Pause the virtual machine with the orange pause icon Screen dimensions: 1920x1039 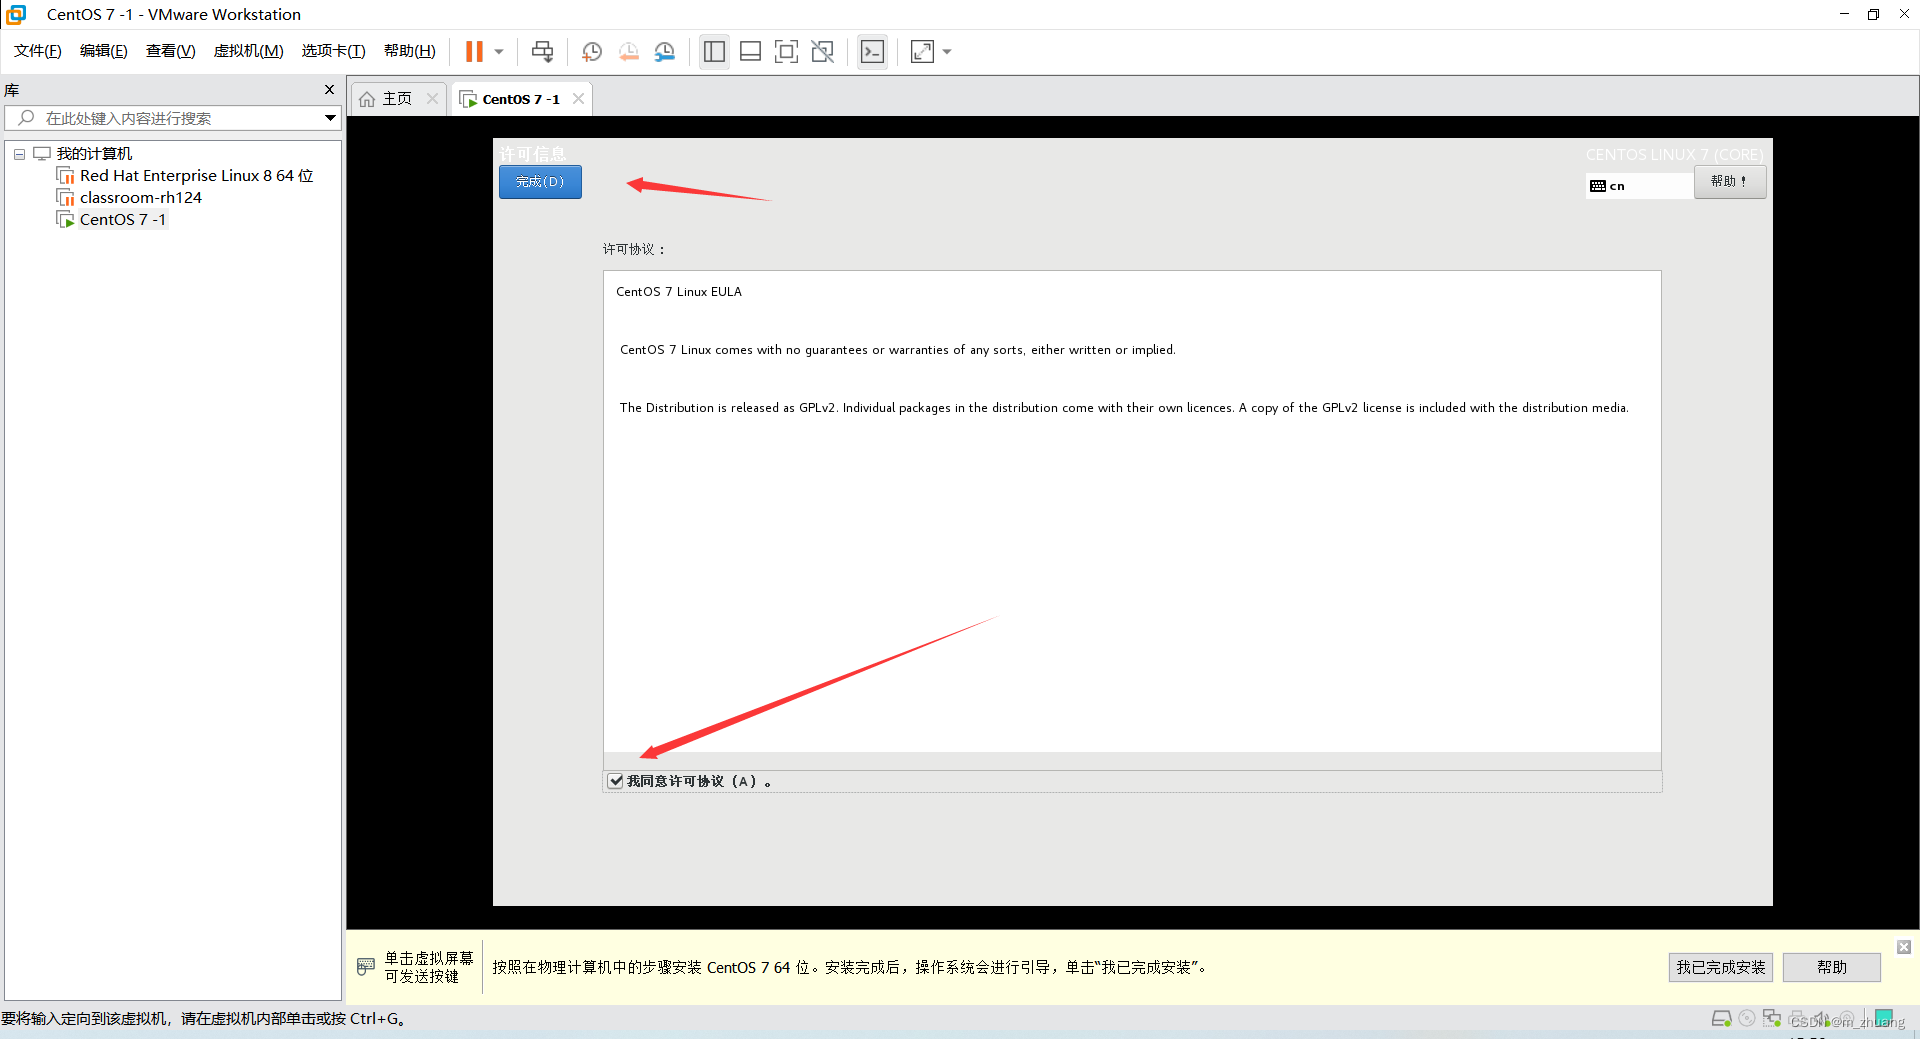click(474, 51)
